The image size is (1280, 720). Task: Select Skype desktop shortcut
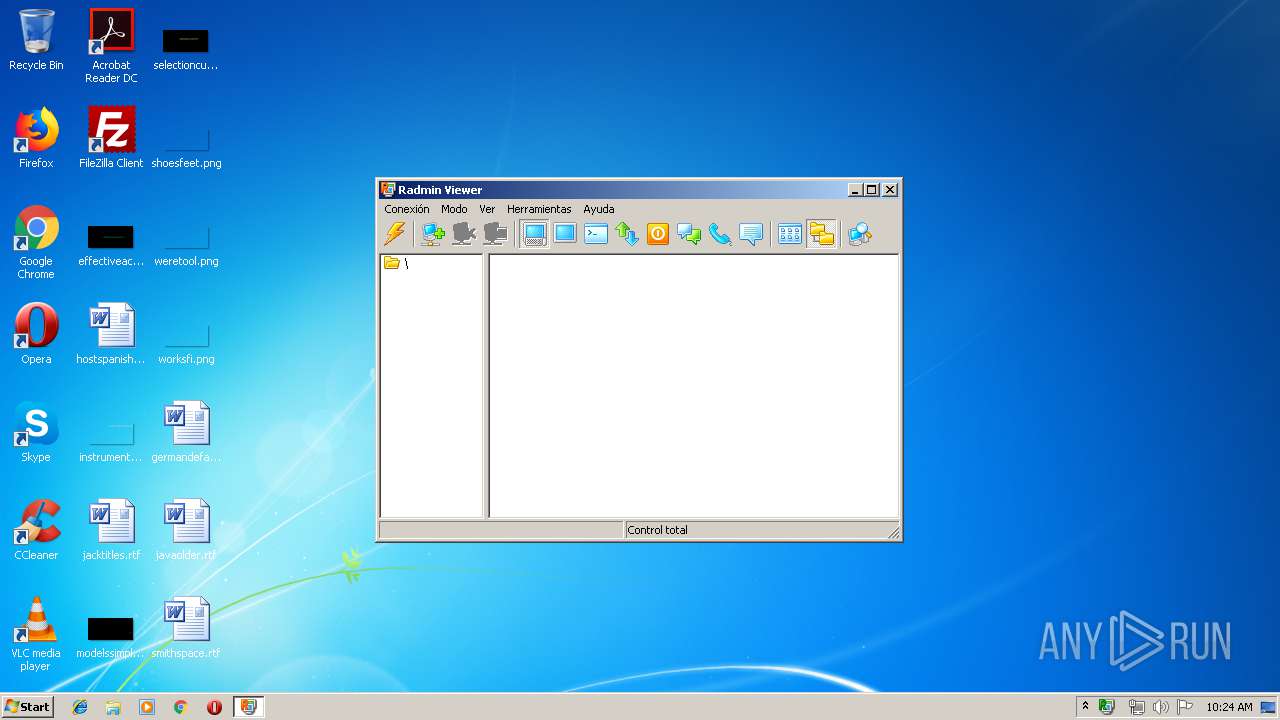(36, 432)
